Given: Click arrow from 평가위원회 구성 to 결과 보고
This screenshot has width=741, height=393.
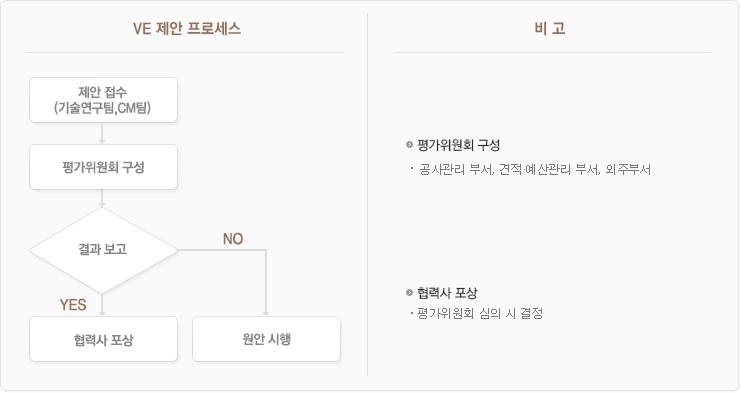Looking at the screenshot, I should point(102,198).
